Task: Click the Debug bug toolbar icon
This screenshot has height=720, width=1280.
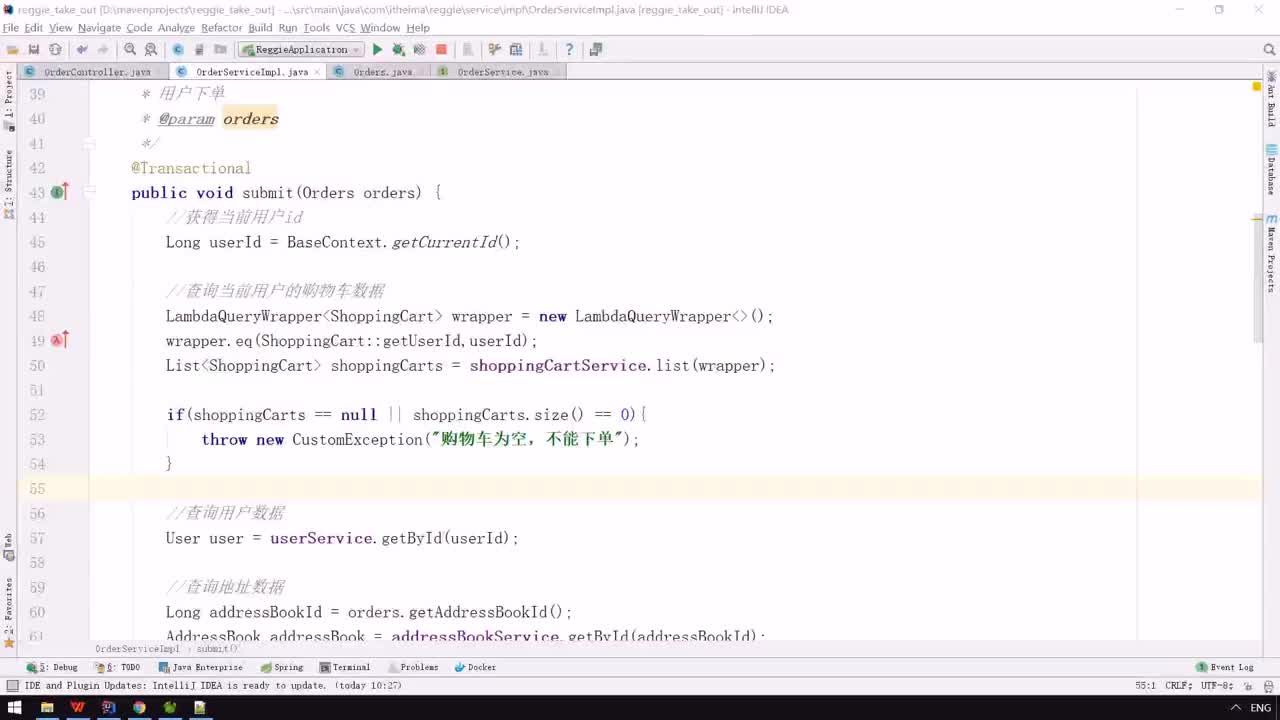Action: [x=398, y=49]
